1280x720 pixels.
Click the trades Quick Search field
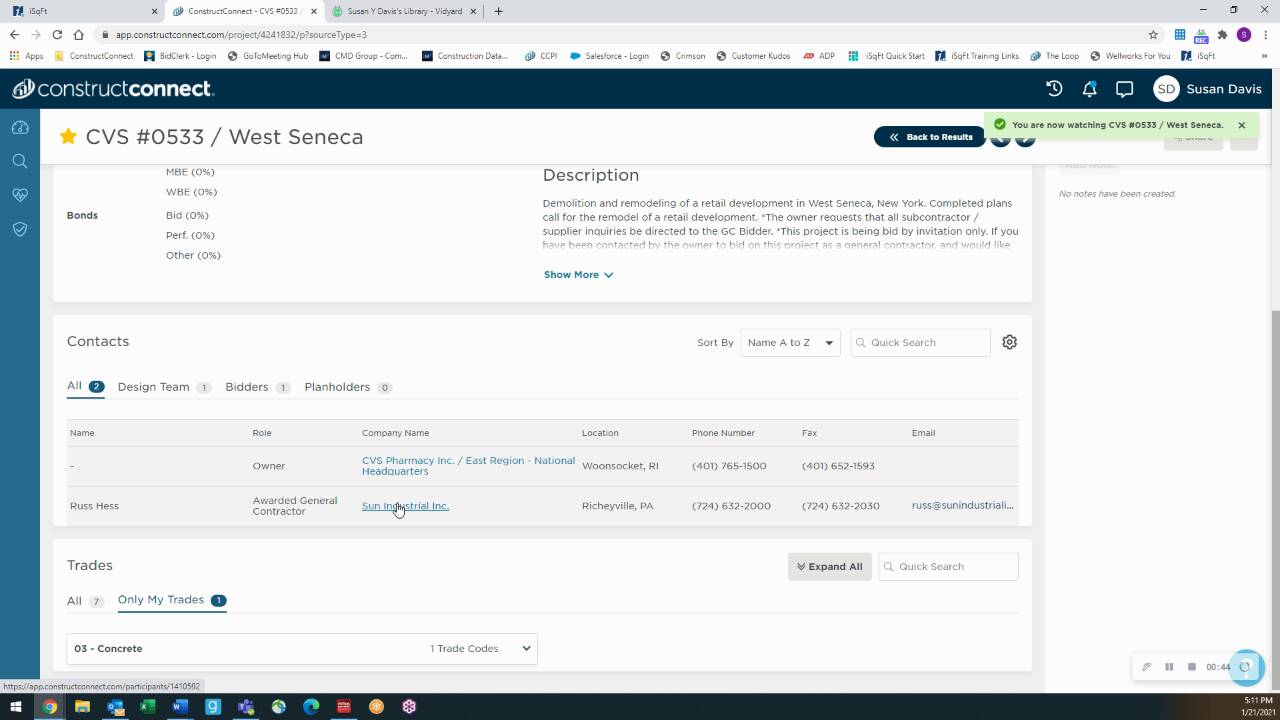948,566
